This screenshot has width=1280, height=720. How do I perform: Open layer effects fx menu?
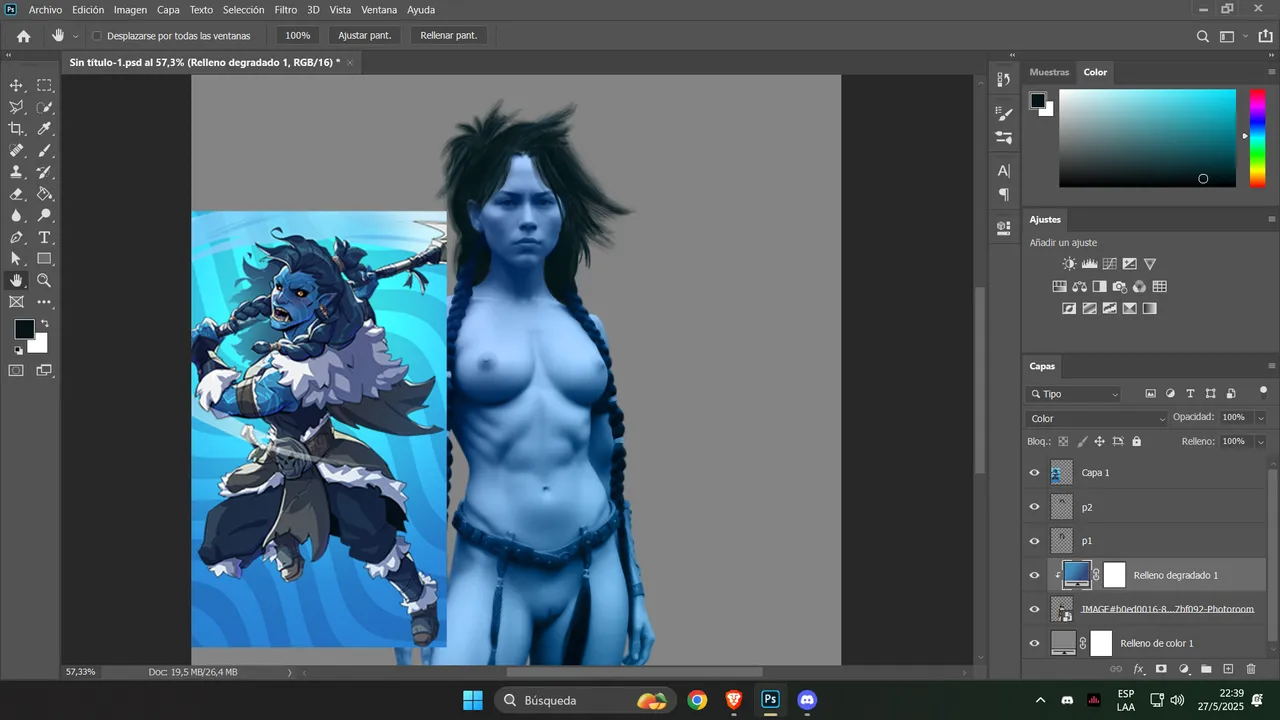1139,669
